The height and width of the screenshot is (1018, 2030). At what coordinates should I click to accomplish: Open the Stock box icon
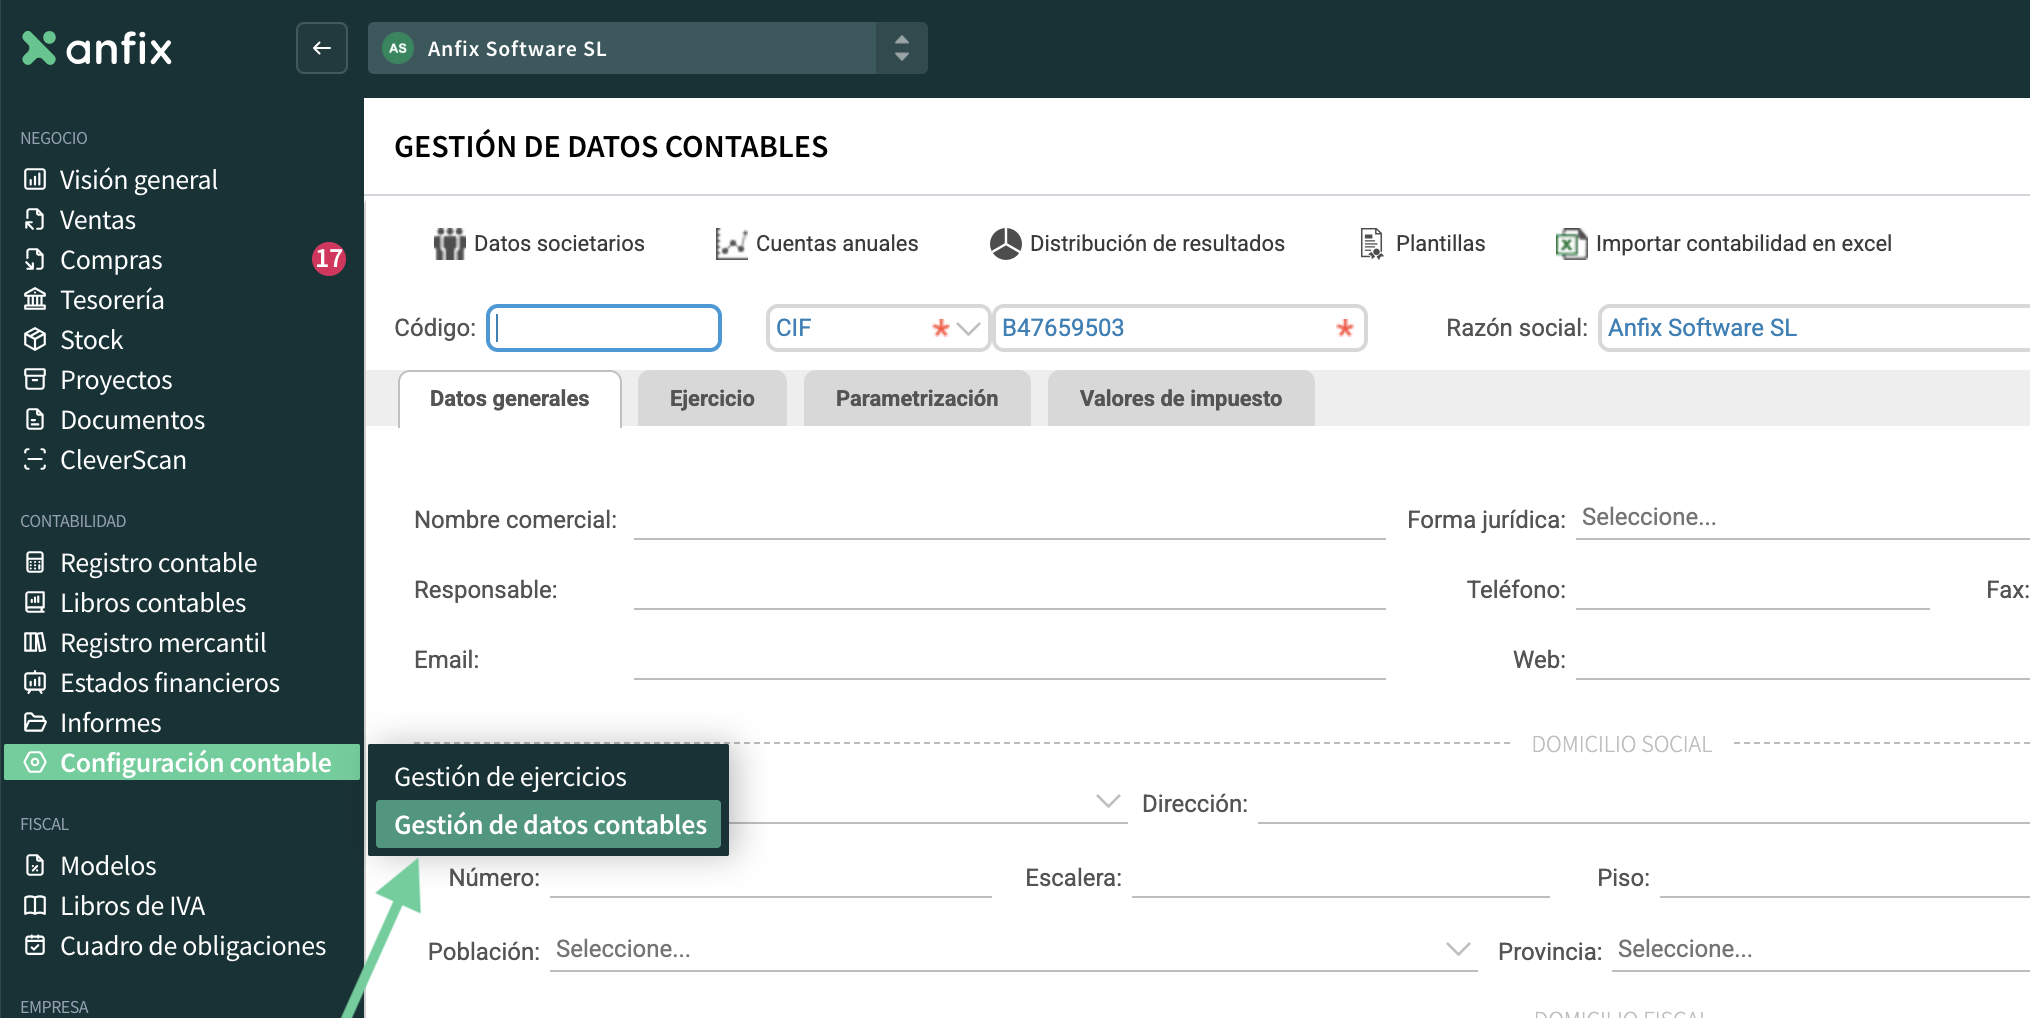(35, 340)
